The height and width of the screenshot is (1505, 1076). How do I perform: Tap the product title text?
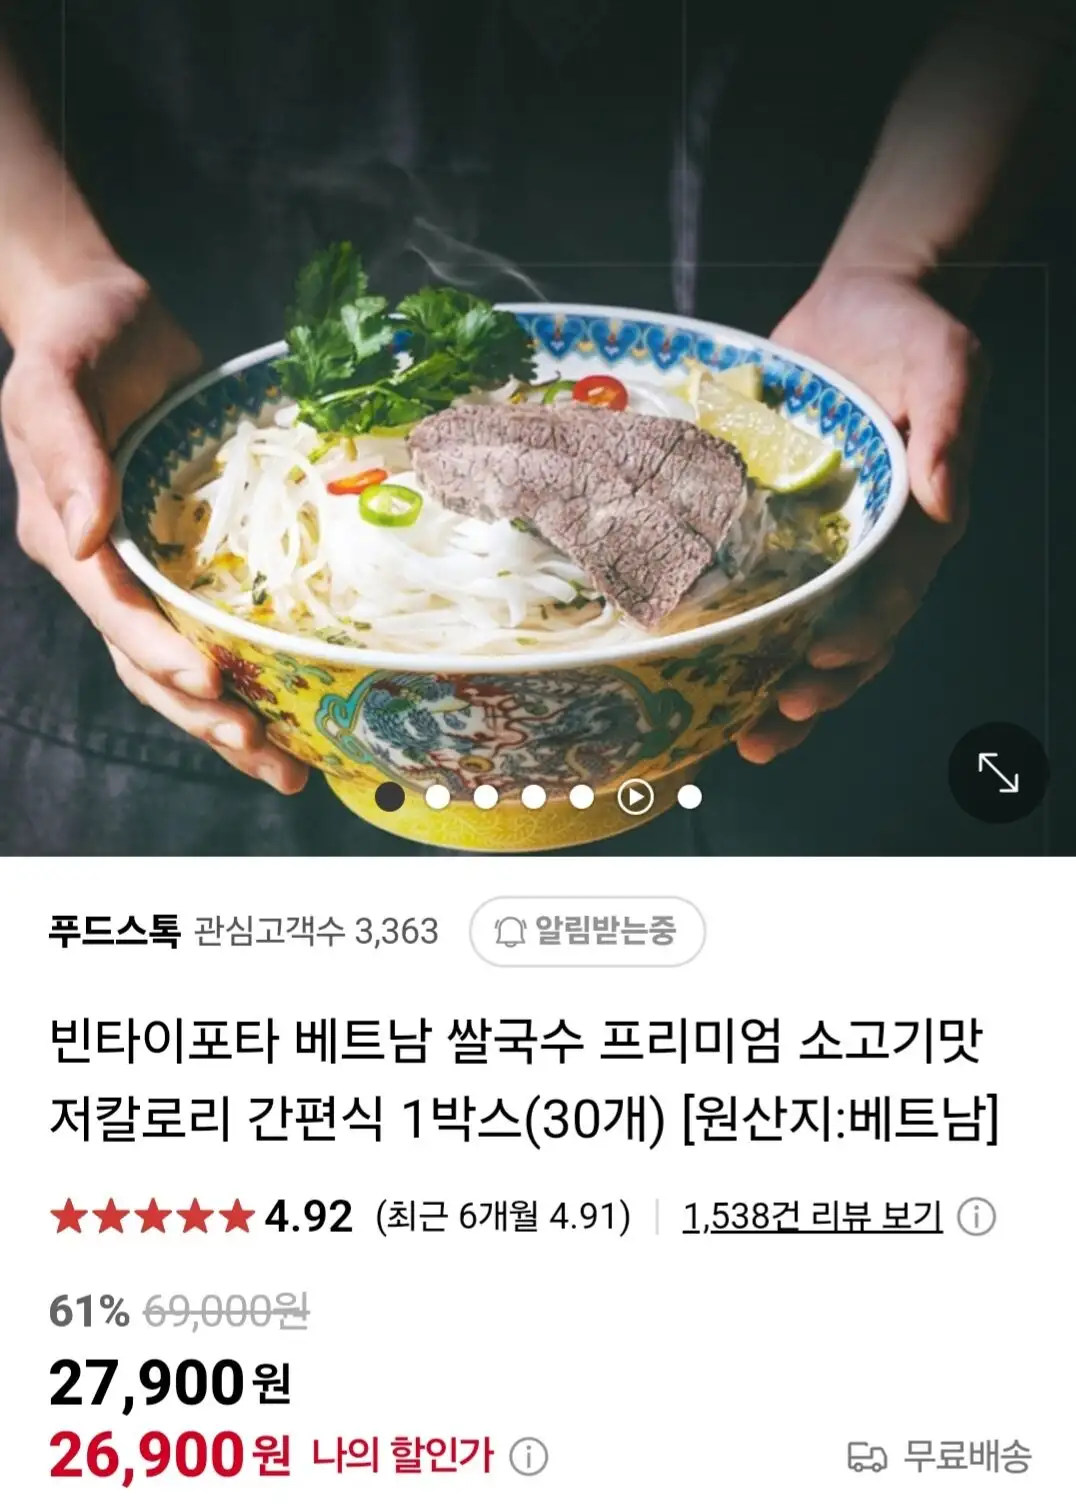[525, 1080]
